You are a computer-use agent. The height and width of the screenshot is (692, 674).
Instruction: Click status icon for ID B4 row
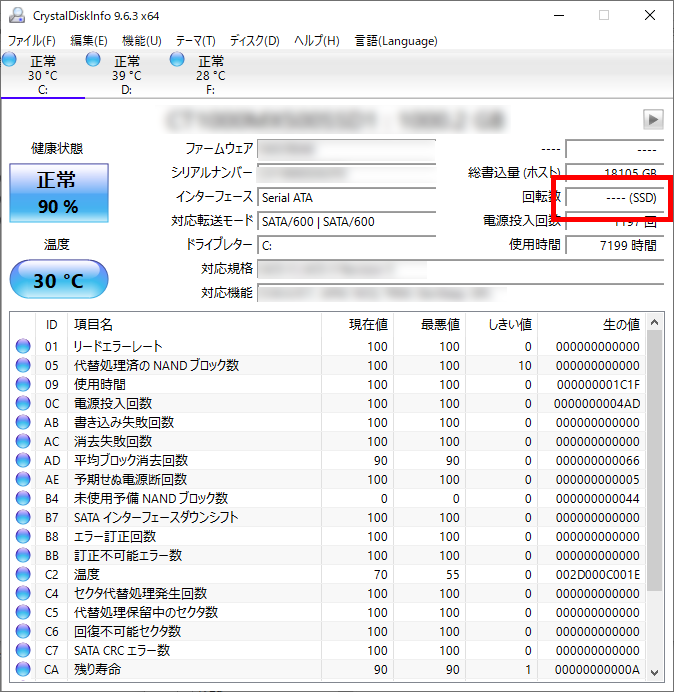pyautogui.click(x=23, y=498)
